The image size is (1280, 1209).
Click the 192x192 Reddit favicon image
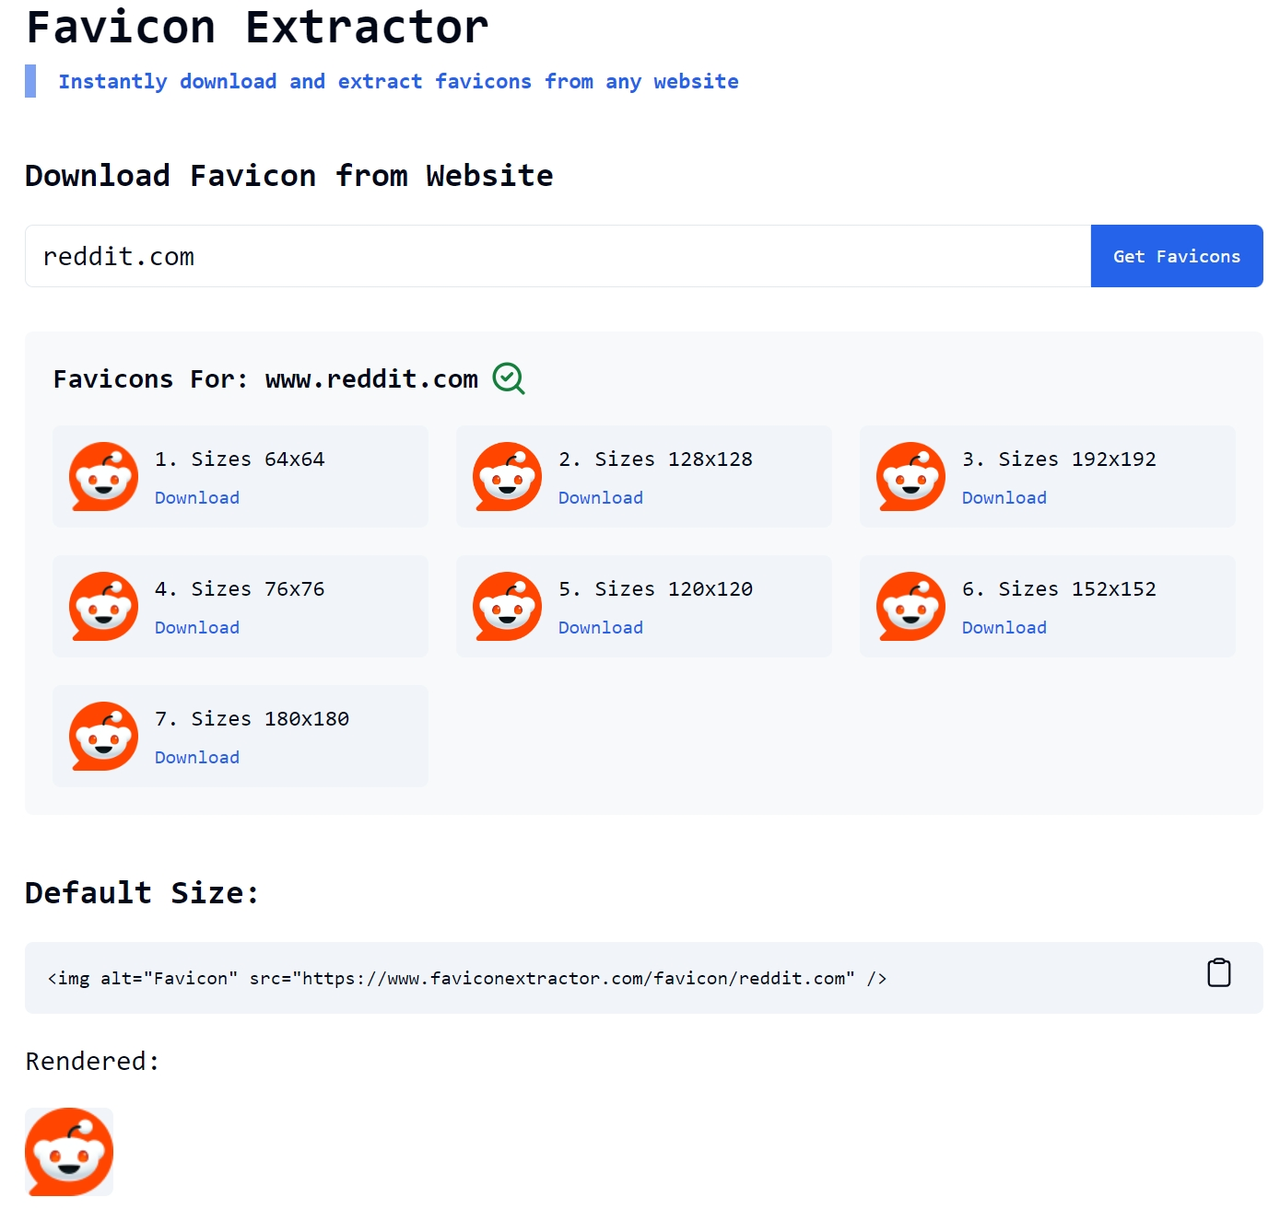click(911, 477)
